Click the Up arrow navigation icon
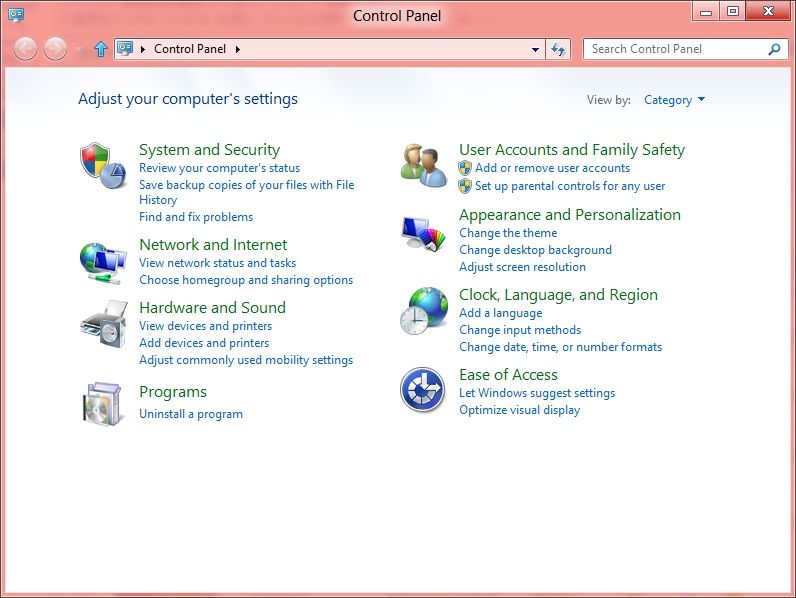Image resolution: width=796 pixels, height=598 pixels. pos(101,49)
